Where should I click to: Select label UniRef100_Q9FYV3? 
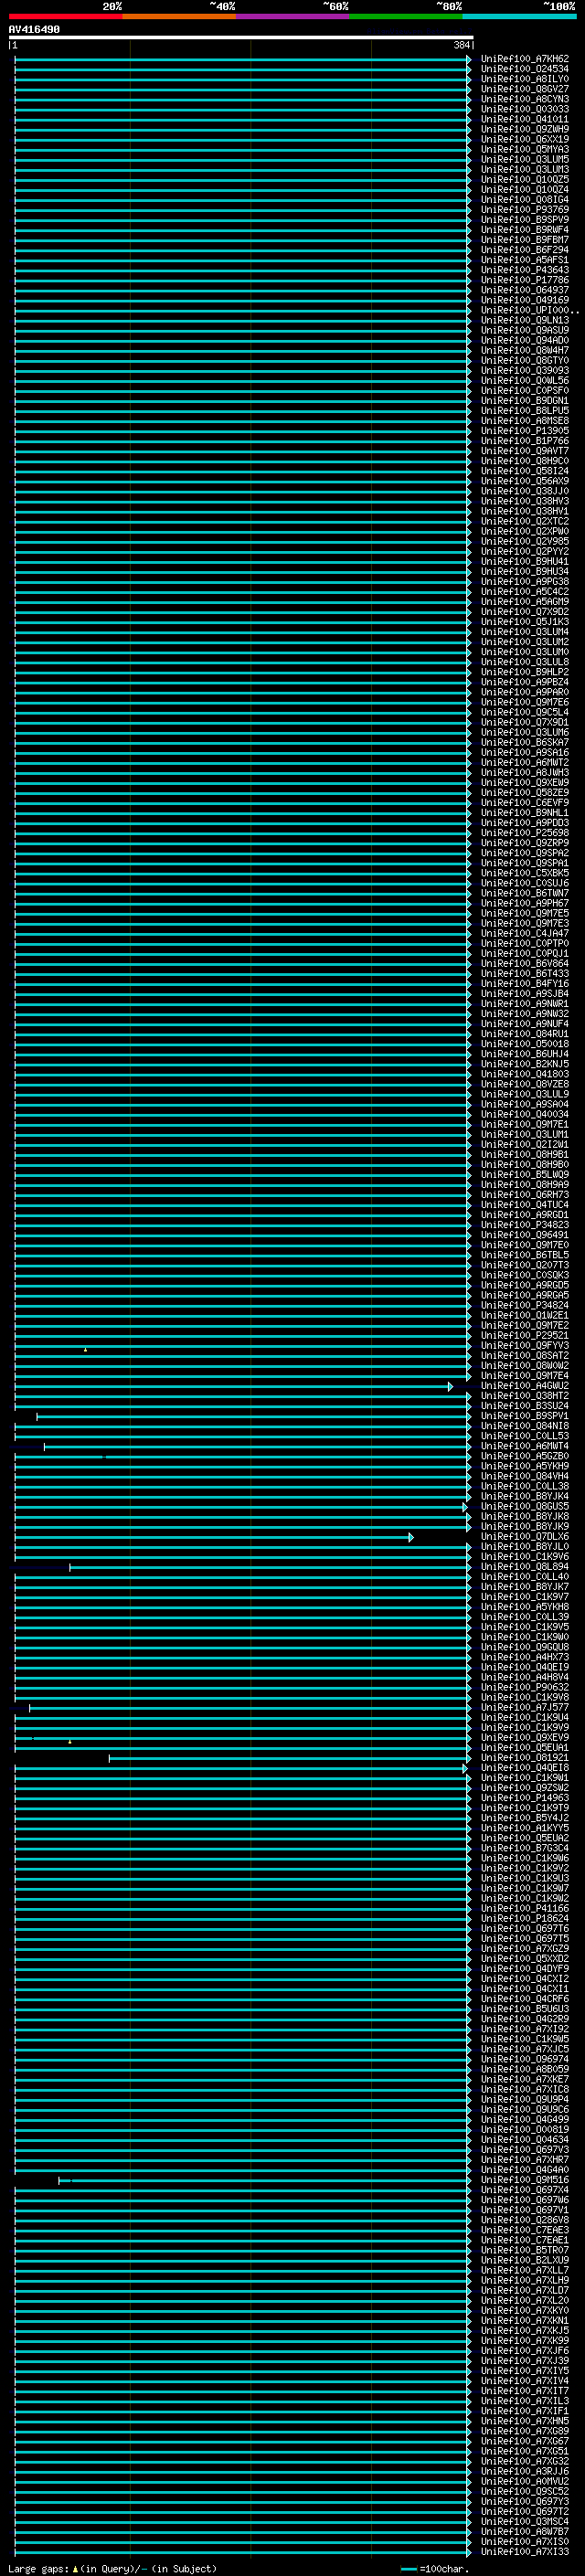[524, 1346]
